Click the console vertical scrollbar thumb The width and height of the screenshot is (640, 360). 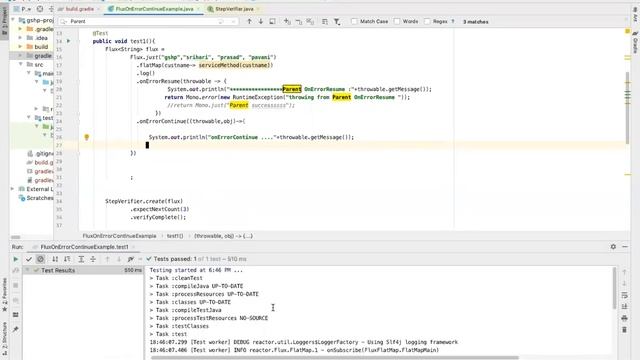click(614, 288)
